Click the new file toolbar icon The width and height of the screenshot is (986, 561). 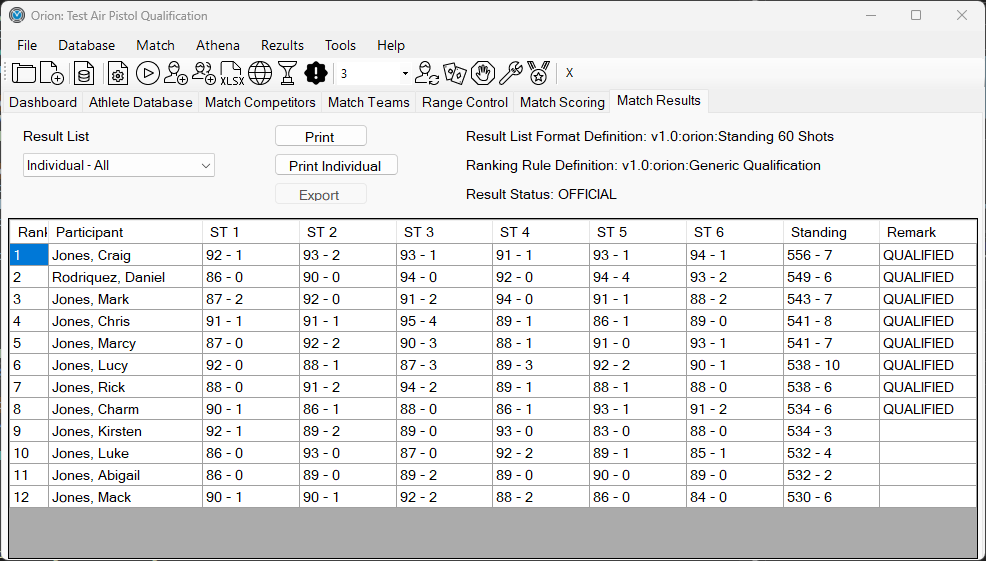pos(52,73)
